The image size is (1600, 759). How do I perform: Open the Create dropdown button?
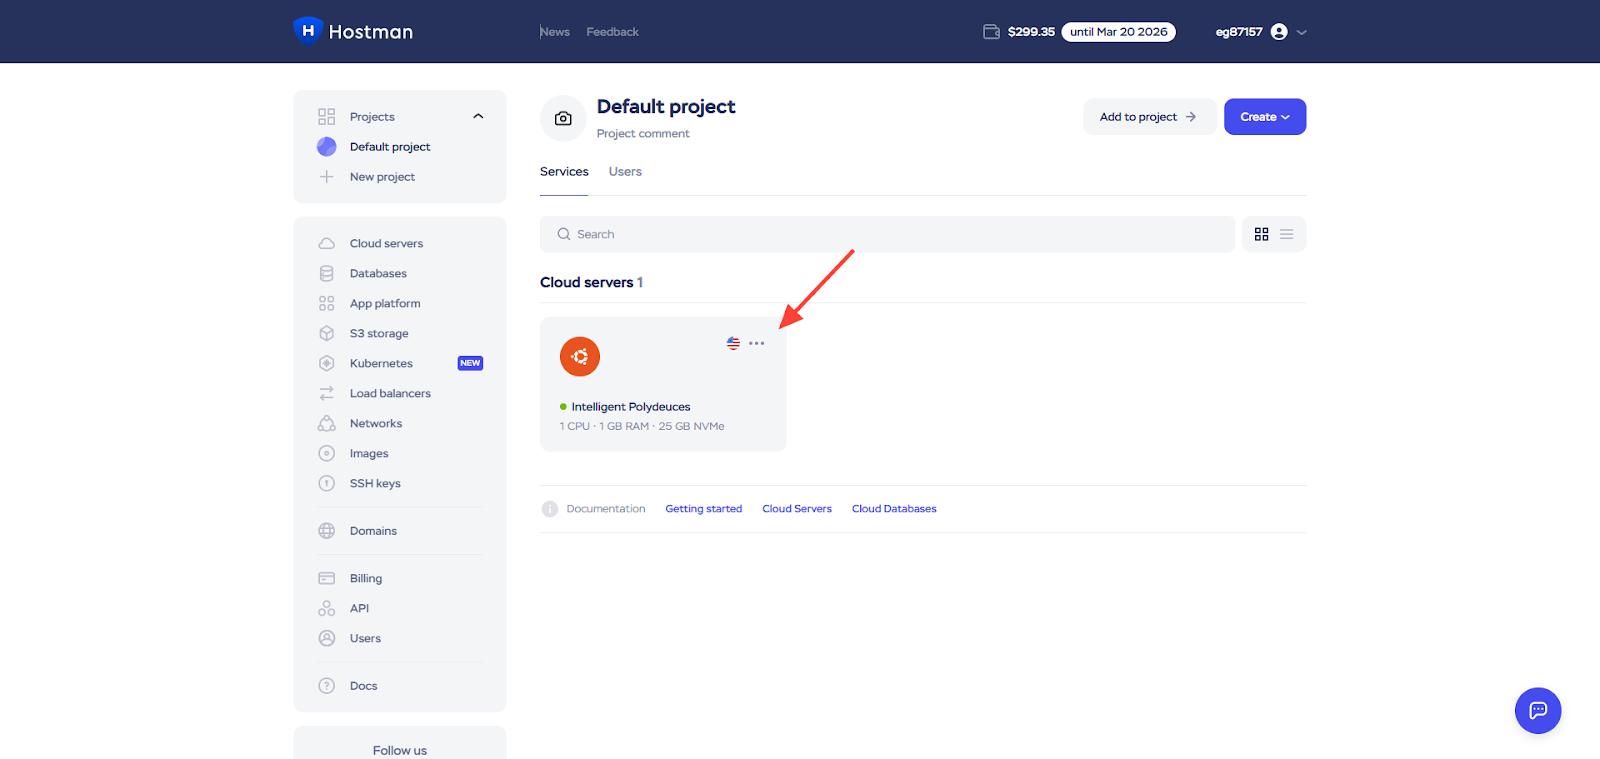click(x=1265, y=117)
